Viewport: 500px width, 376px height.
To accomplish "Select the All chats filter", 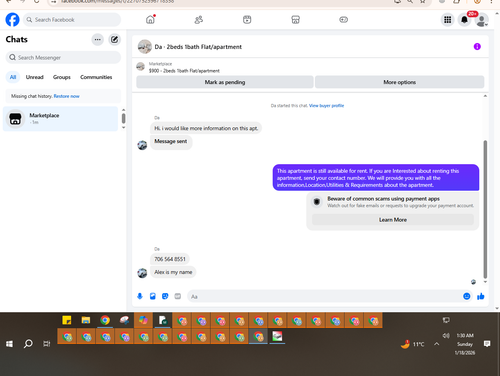I will click(x=13, y=77).
